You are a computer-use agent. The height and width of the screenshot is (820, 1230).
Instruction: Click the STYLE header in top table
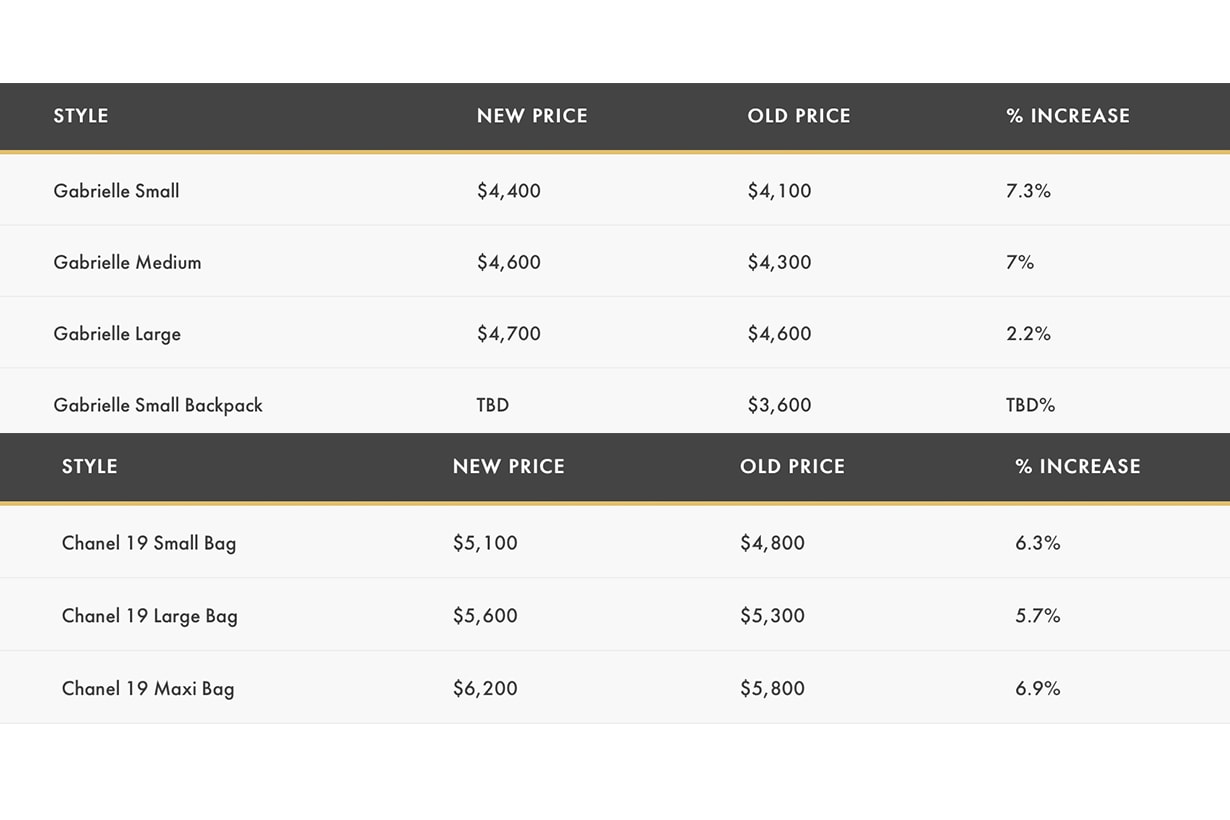[x=81, y=116]
